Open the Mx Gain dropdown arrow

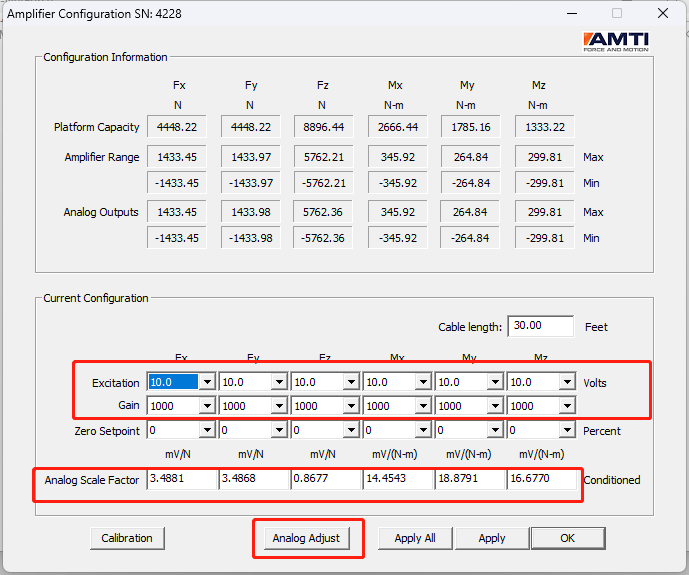pyautogui.click(x=423, y=406)
